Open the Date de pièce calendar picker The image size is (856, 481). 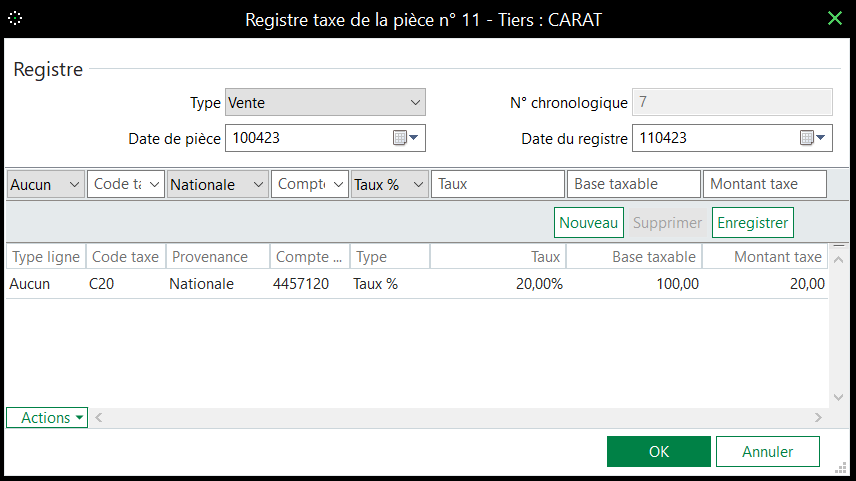pyautogui.click(x=408, y=138)
